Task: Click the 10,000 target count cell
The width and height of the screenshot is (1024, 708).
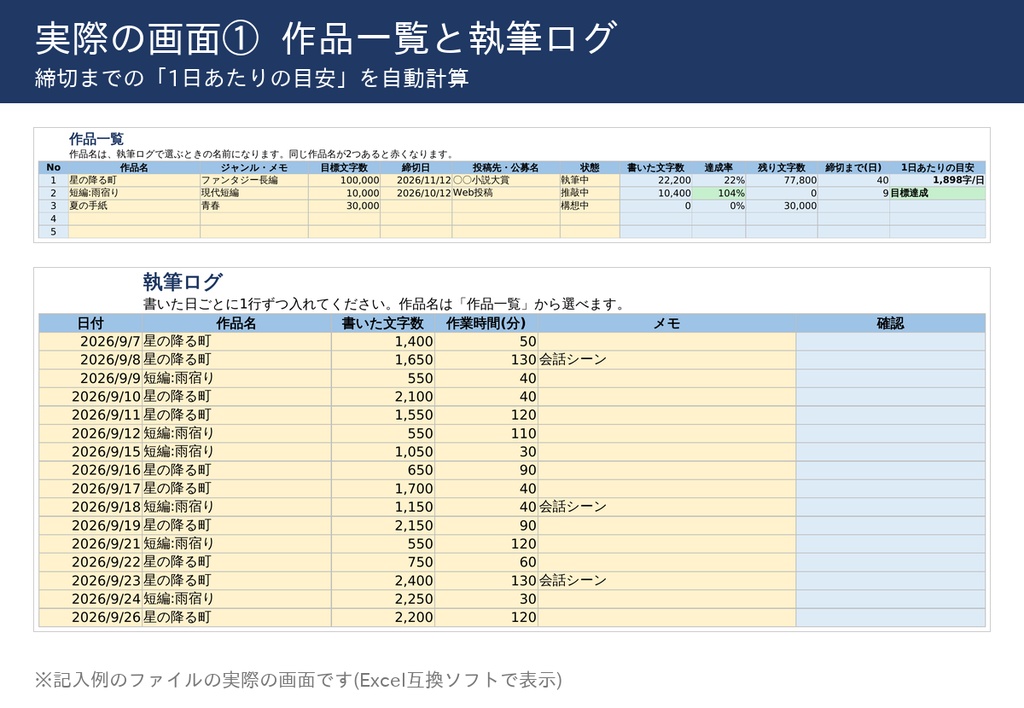Action: coord(344,193)
